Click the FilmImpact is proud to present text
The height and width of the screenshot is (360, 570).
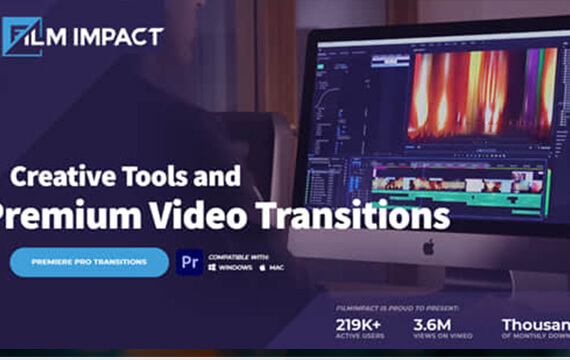(397, 308)
